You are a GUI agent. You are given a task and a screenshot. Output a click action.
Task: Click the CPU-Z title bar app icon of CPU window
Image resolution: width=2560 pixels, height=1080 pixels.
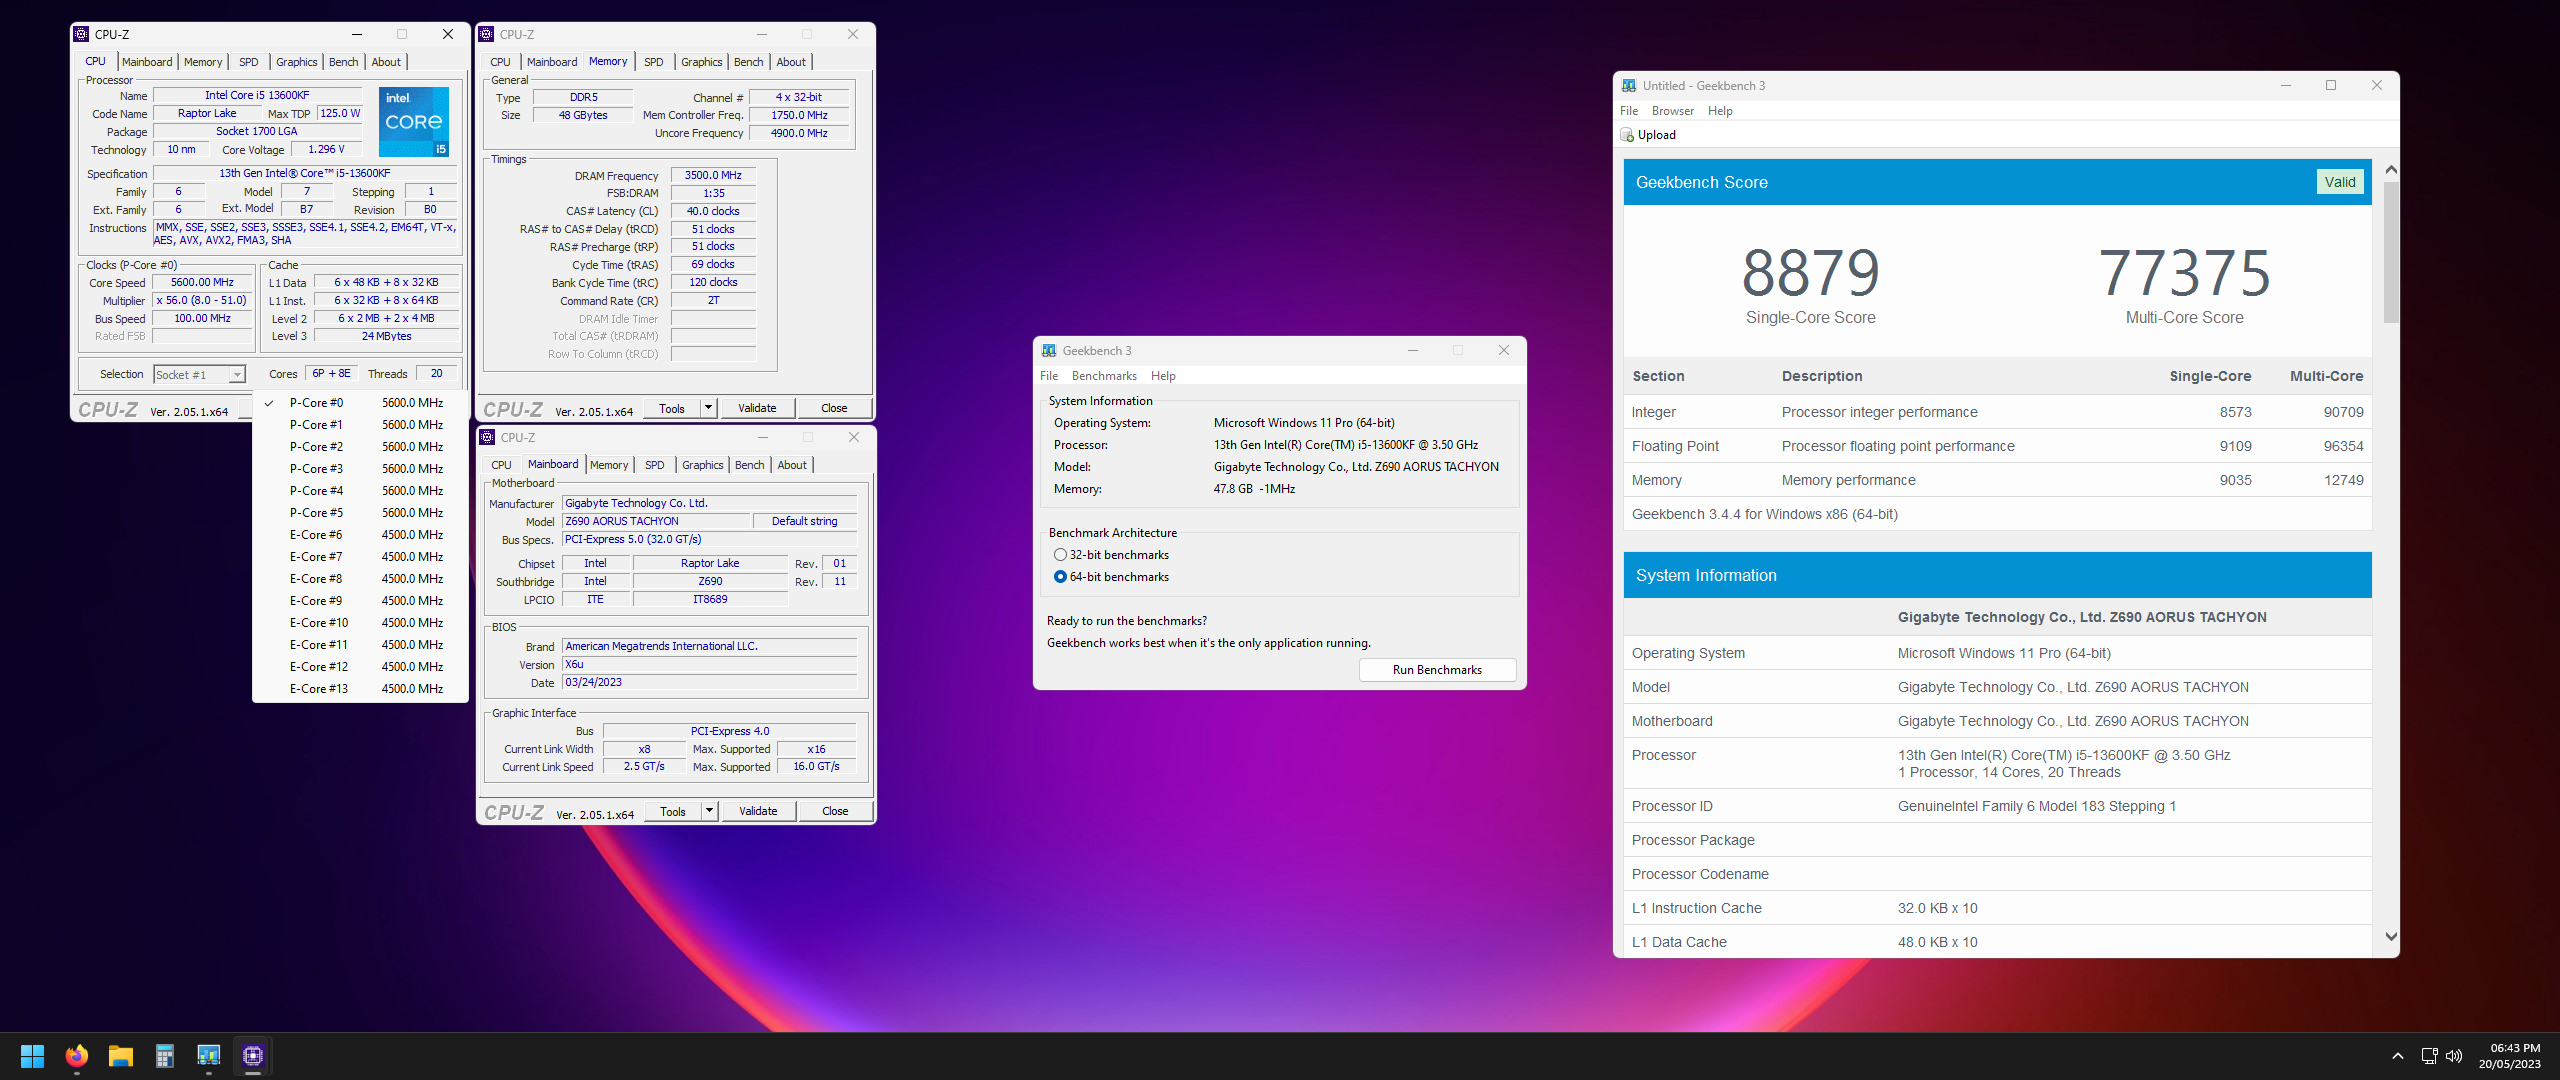point(82,34)
